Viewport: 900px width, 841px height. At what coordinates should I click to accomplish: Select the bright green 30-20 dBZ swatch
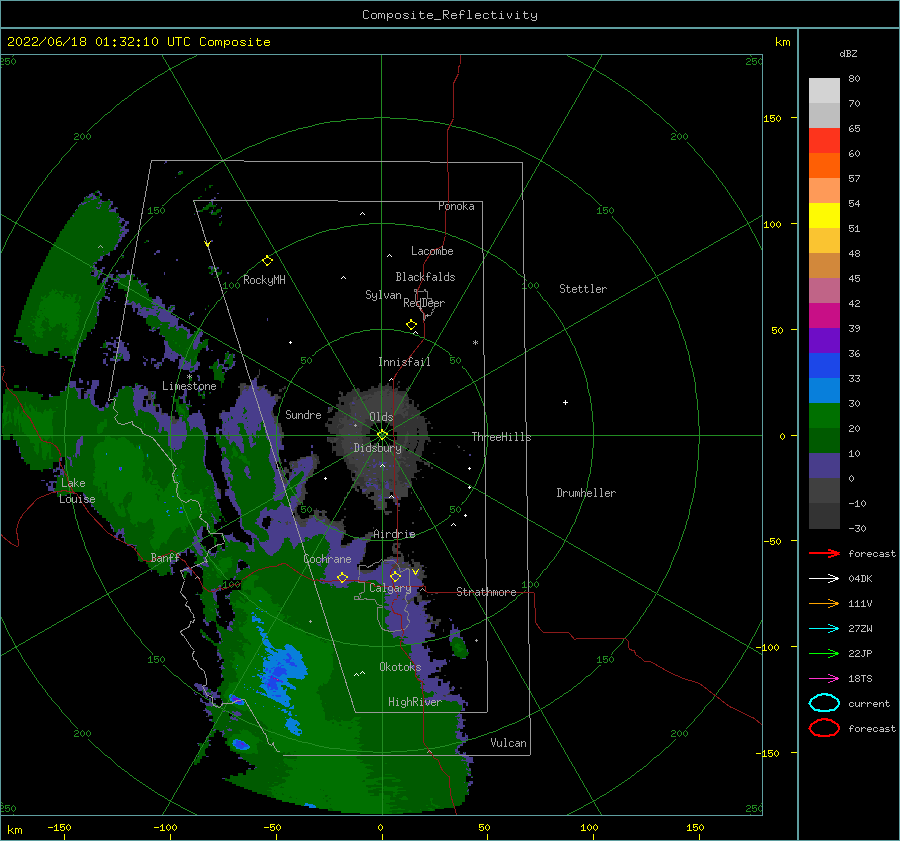(x=824, y=416)
